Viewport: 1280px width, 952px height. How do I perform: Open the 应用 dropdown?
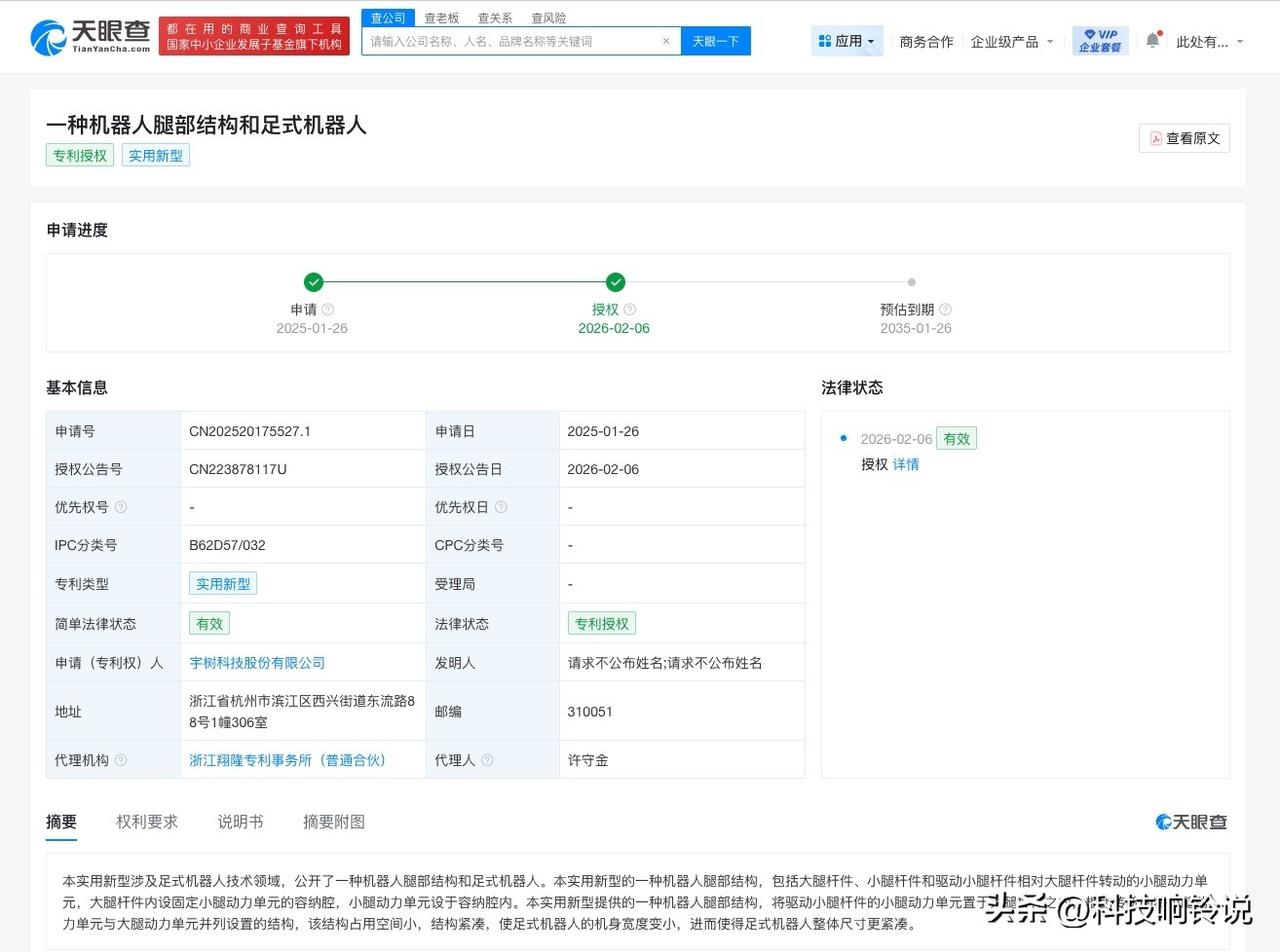[846, 40]
